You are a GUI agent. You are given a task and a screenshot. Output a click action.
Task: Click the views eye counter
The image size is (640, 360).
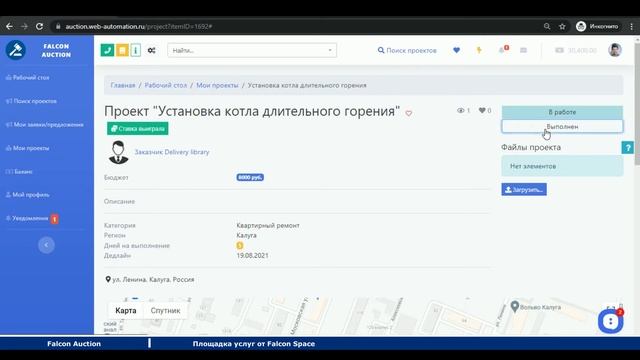tap(464, 110)
